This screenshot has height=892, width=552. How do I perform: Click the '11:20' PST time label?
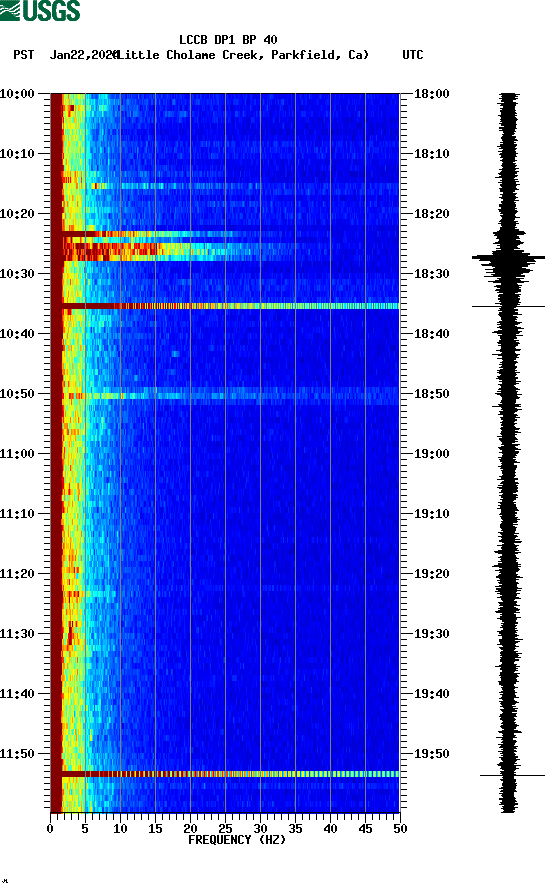(x=17, y=573)
